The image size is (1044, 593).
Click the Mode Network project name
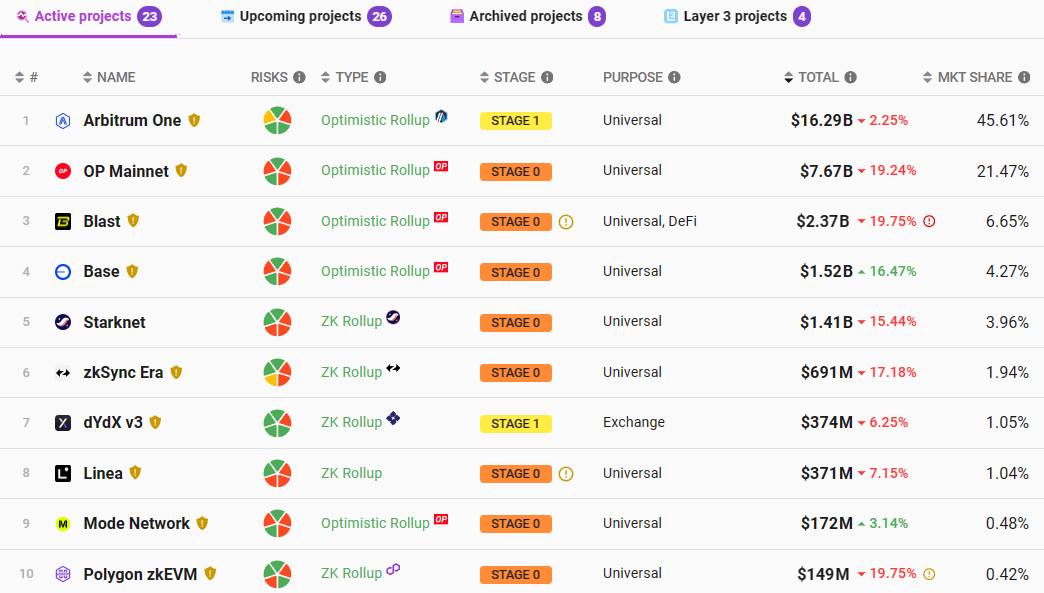point(136,524)
